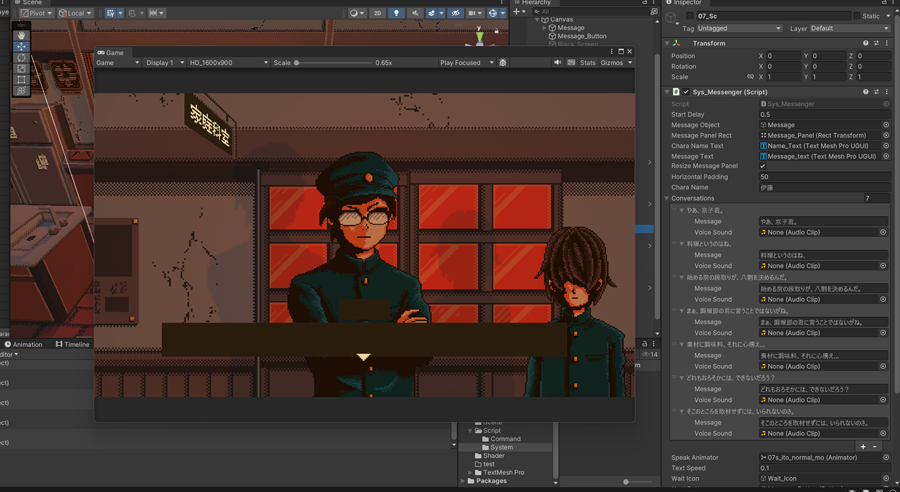Viewport: 900px width, 492px height.
Task: Click the add (+) conversation element button
Action: point(863,446)
